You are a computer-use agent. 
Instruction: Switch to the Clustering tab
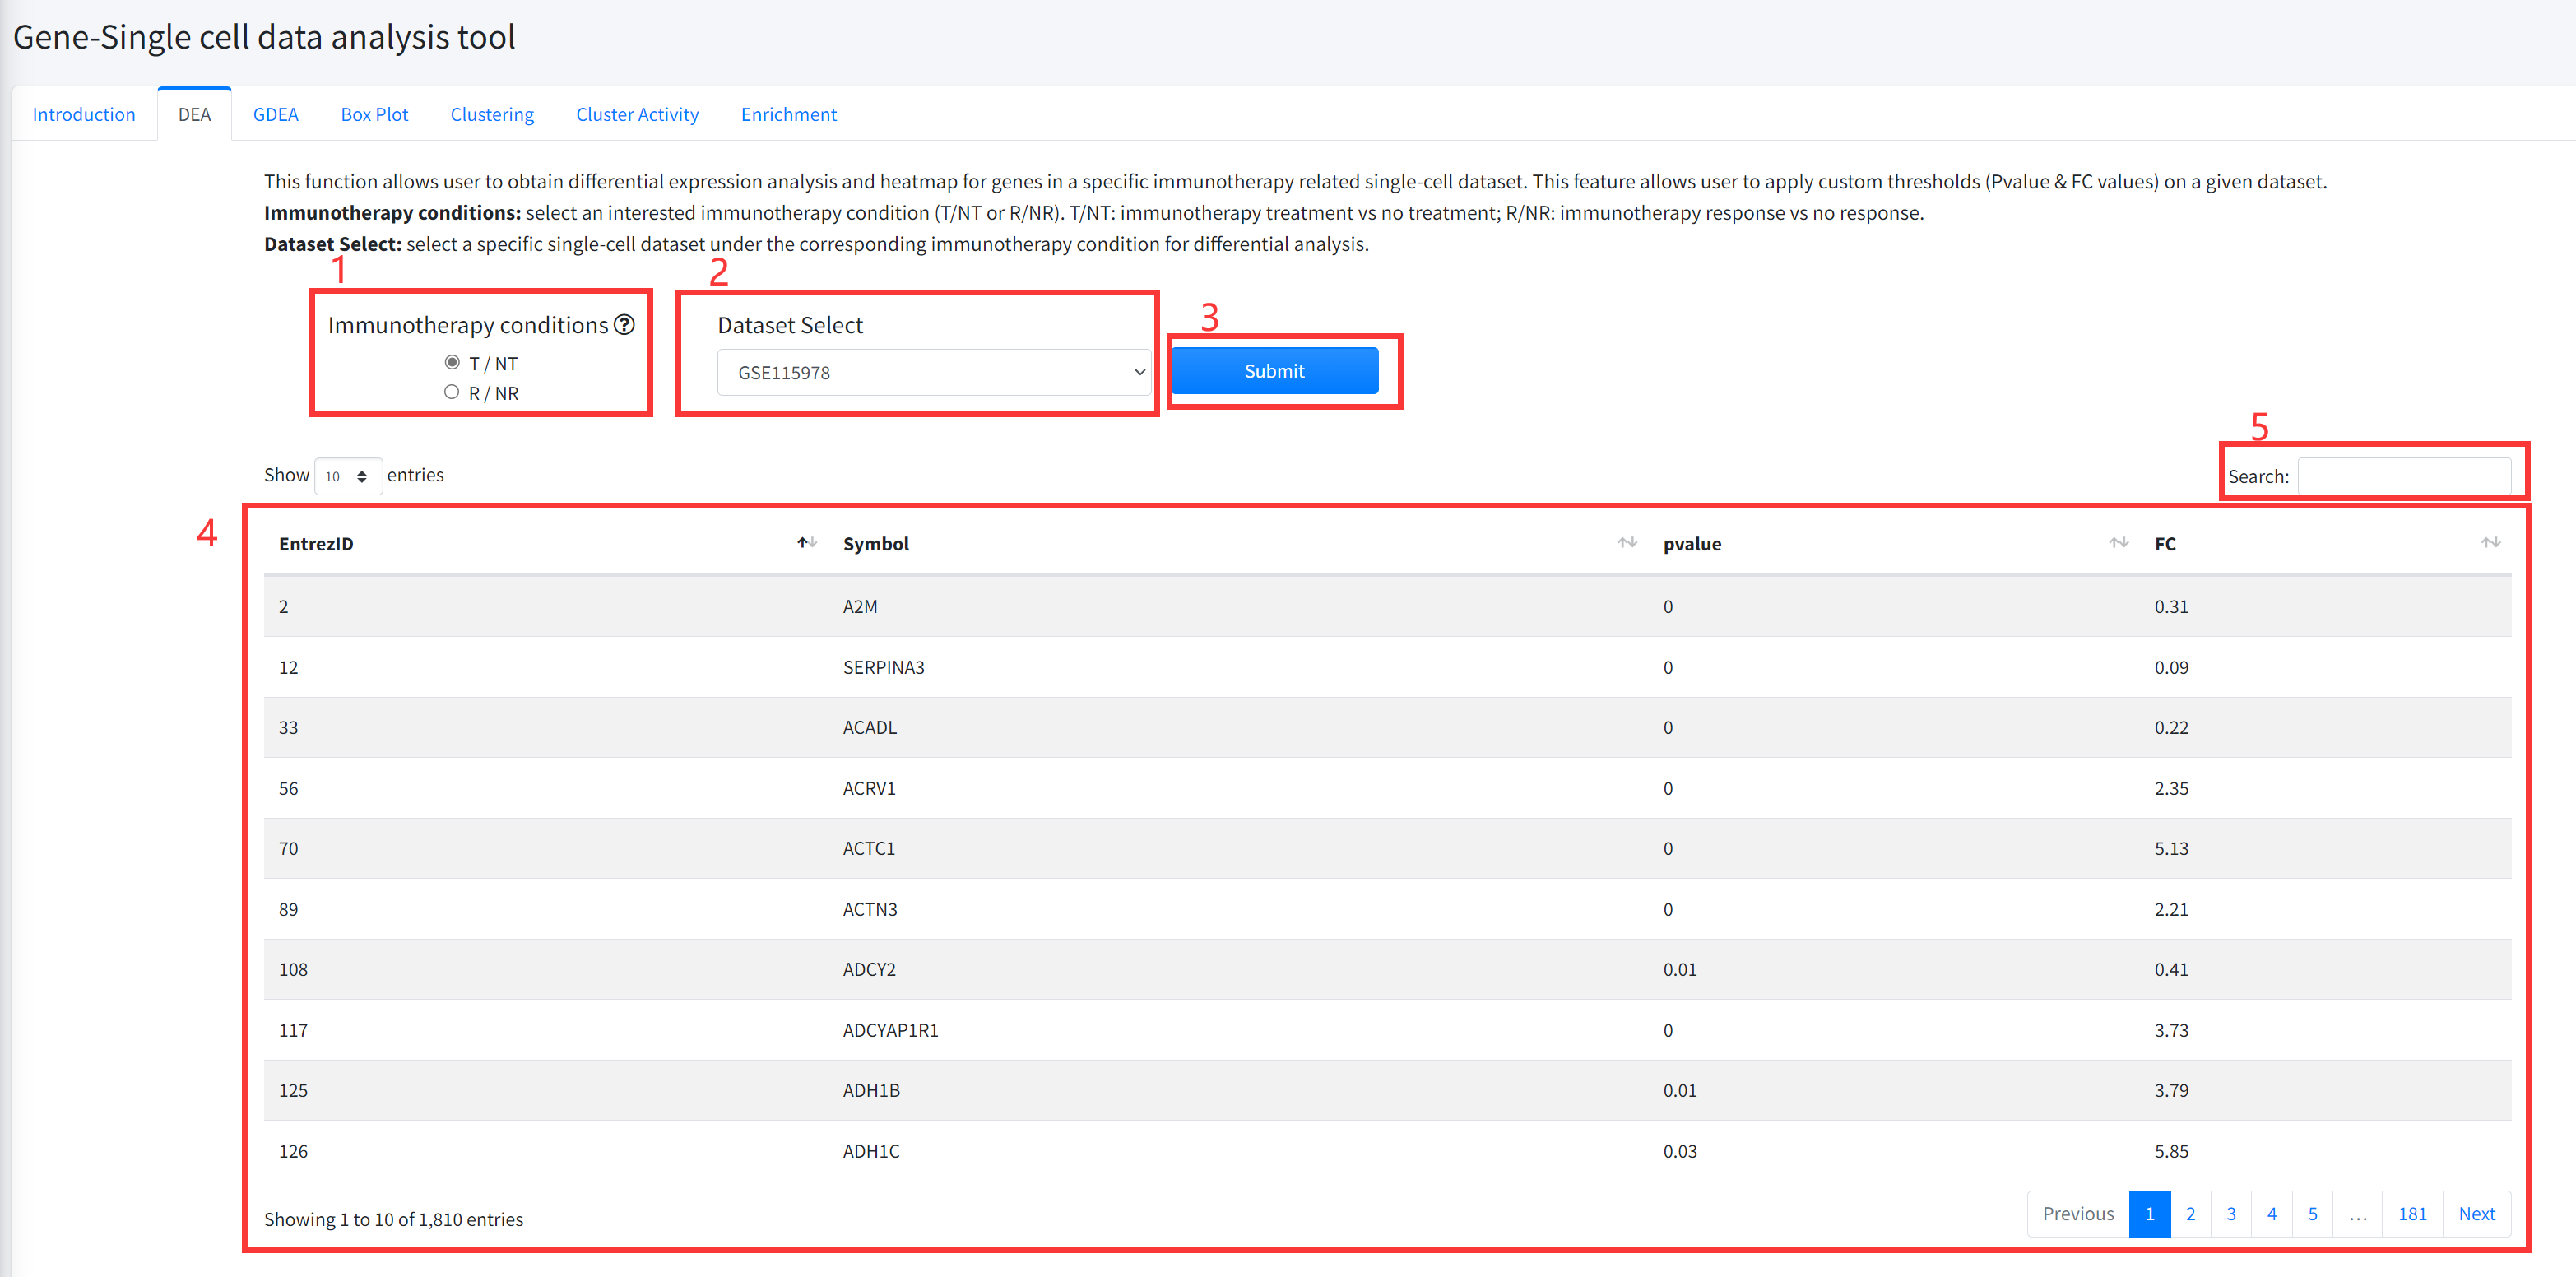coord(491,114)
